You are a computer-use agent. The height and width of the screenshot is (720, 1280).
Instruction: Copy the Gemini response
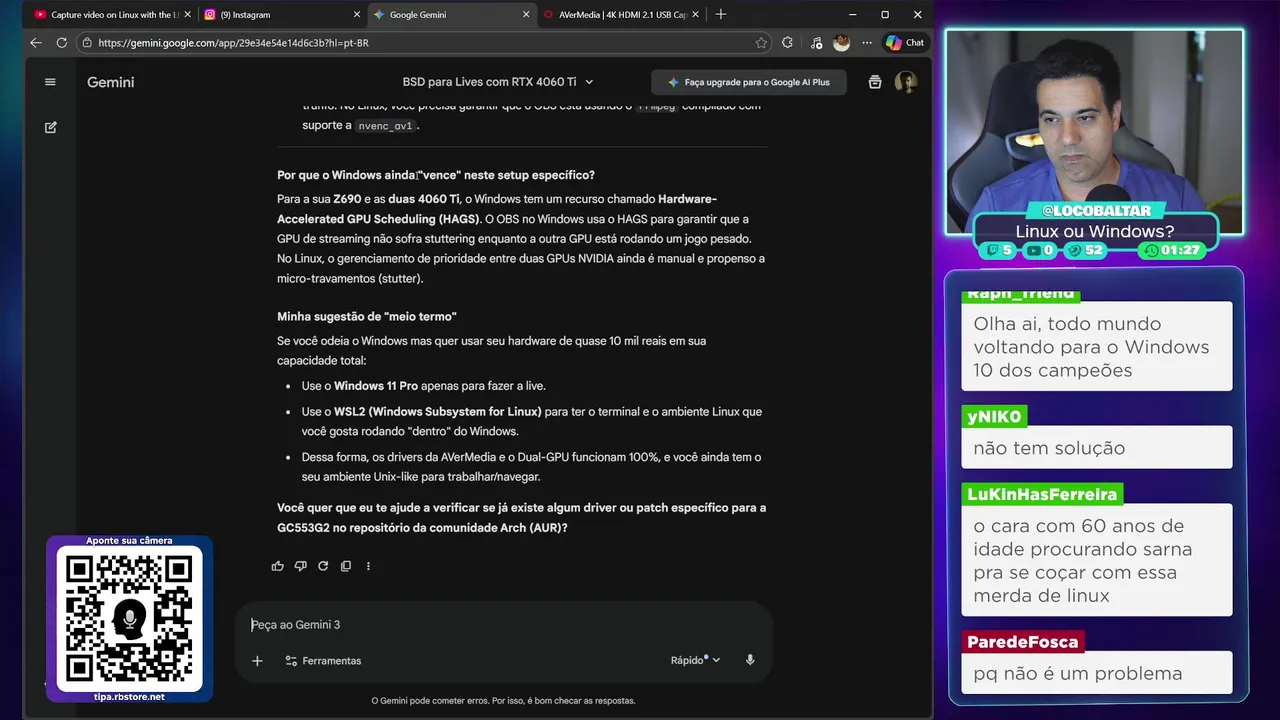(x=346, y=566)
